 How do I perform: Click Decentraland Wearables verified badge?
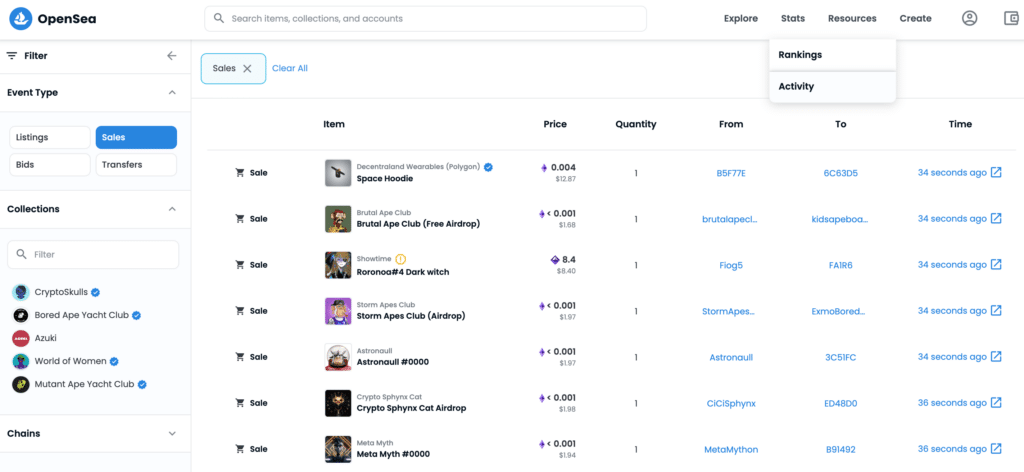click(x=488, y=166)
